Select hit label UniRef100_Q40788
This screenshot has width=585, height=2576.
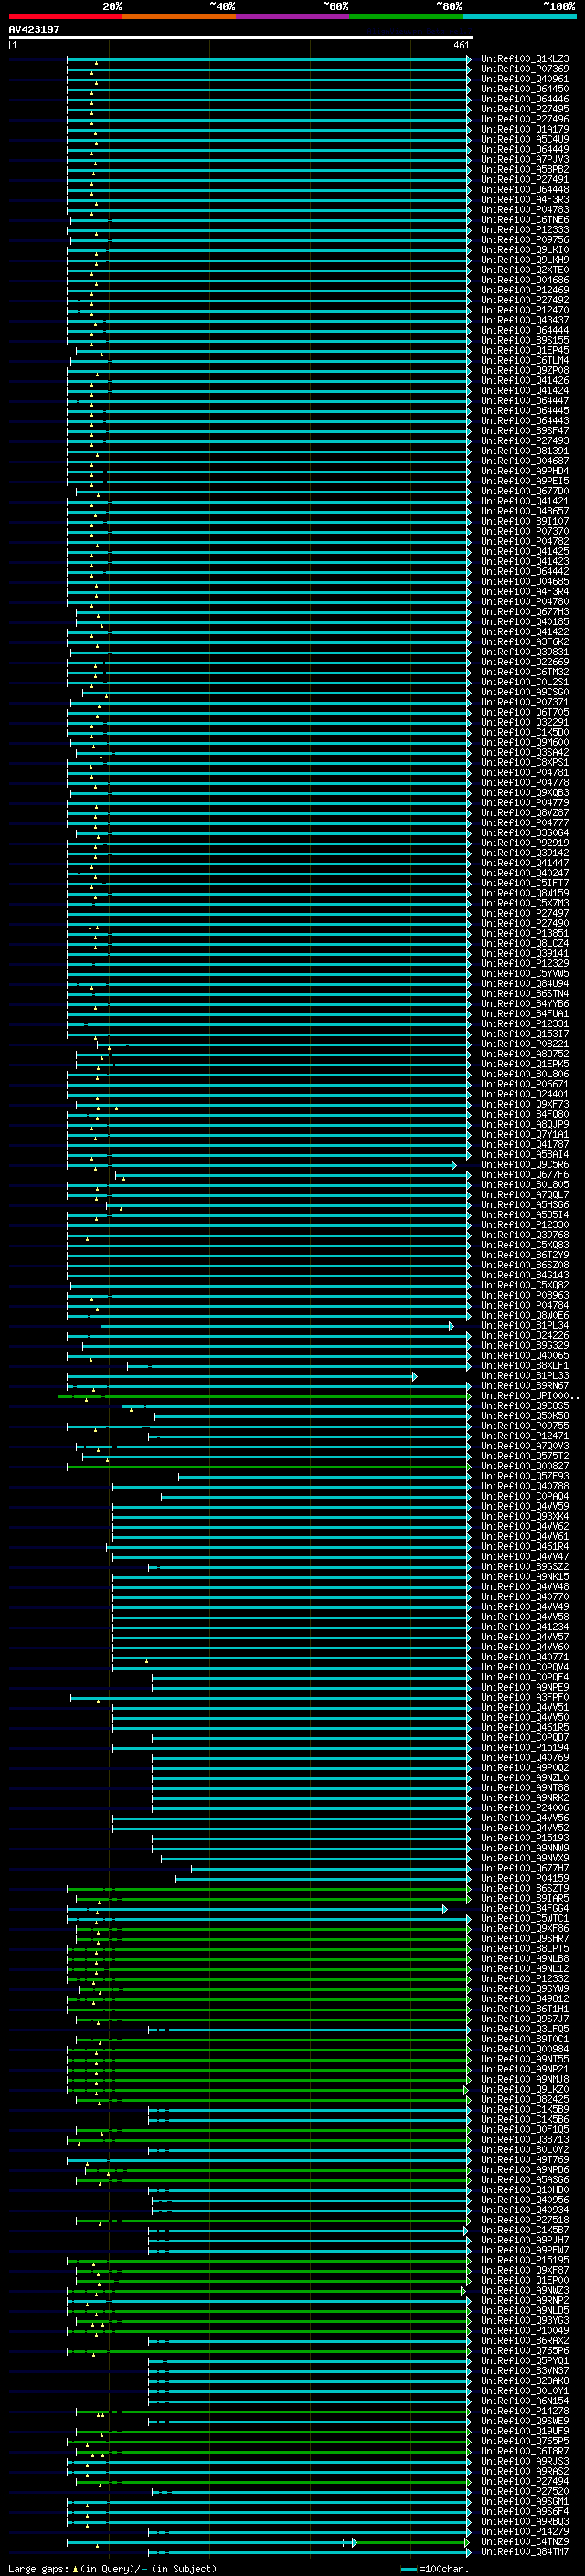(524, 1486)
